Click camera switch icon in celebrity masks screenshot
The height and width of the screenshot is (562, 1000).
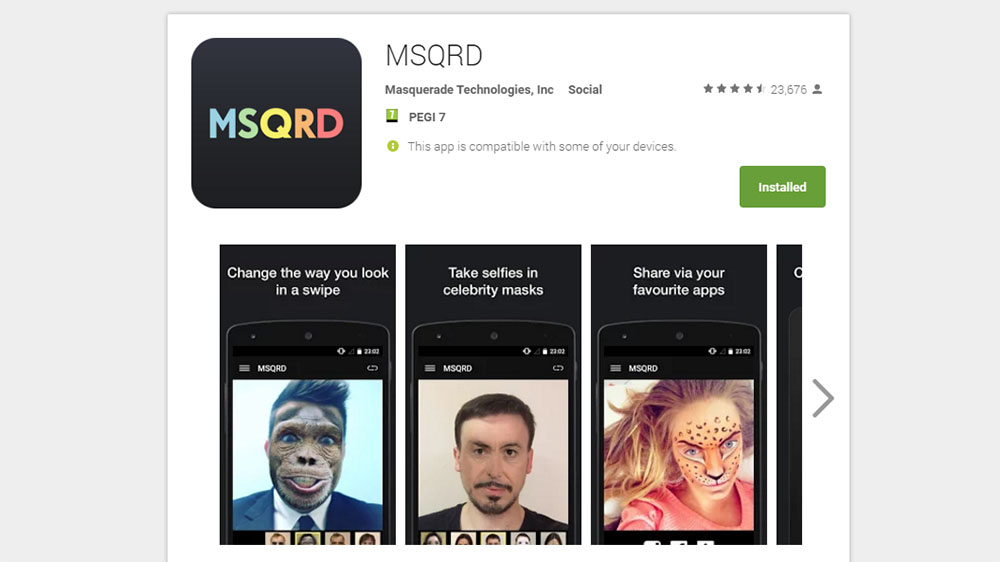(x=558, y=368)
